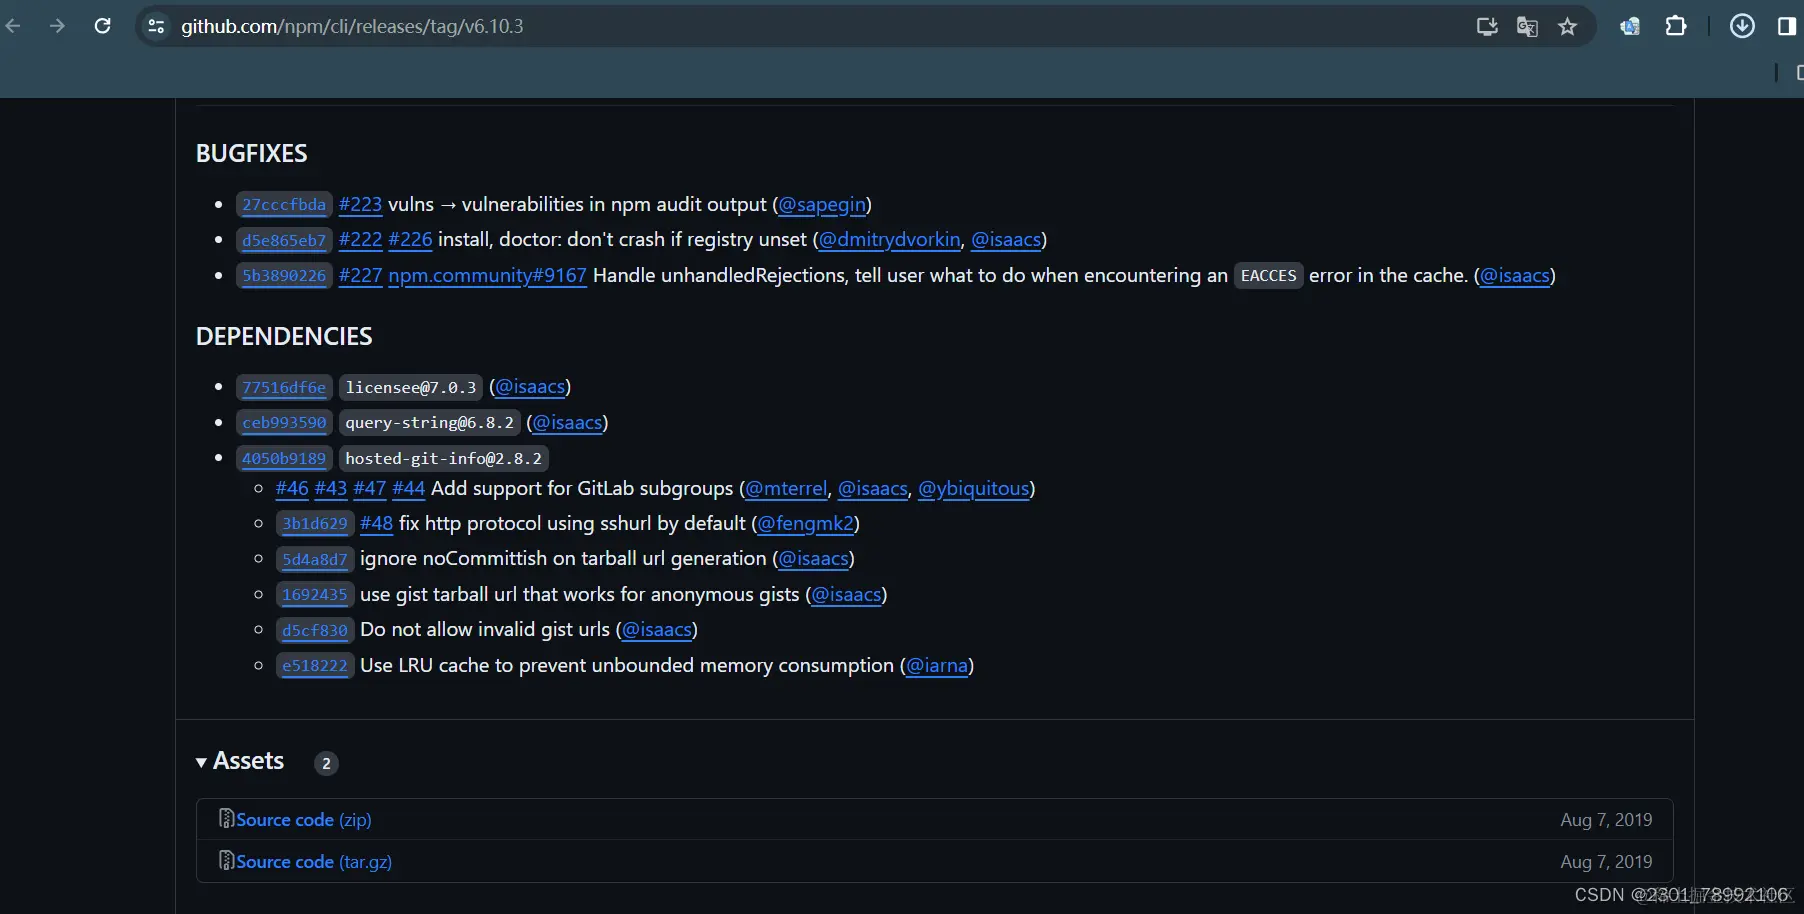
Task: Open commit ceb993590
Action: pos(284,423)
